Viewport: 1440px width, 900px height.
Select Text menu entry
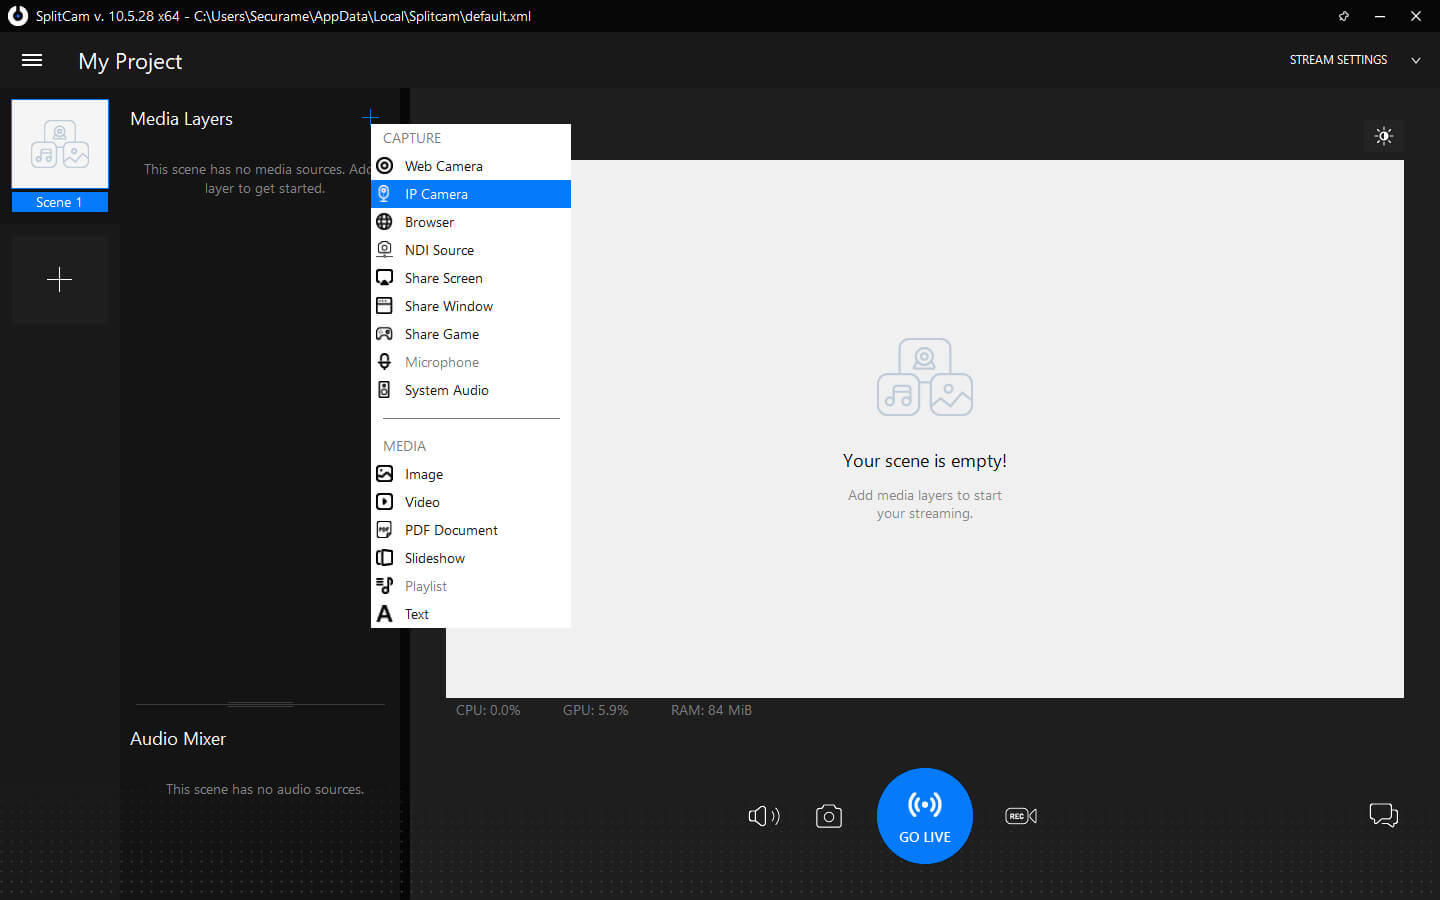pos(471,614)
